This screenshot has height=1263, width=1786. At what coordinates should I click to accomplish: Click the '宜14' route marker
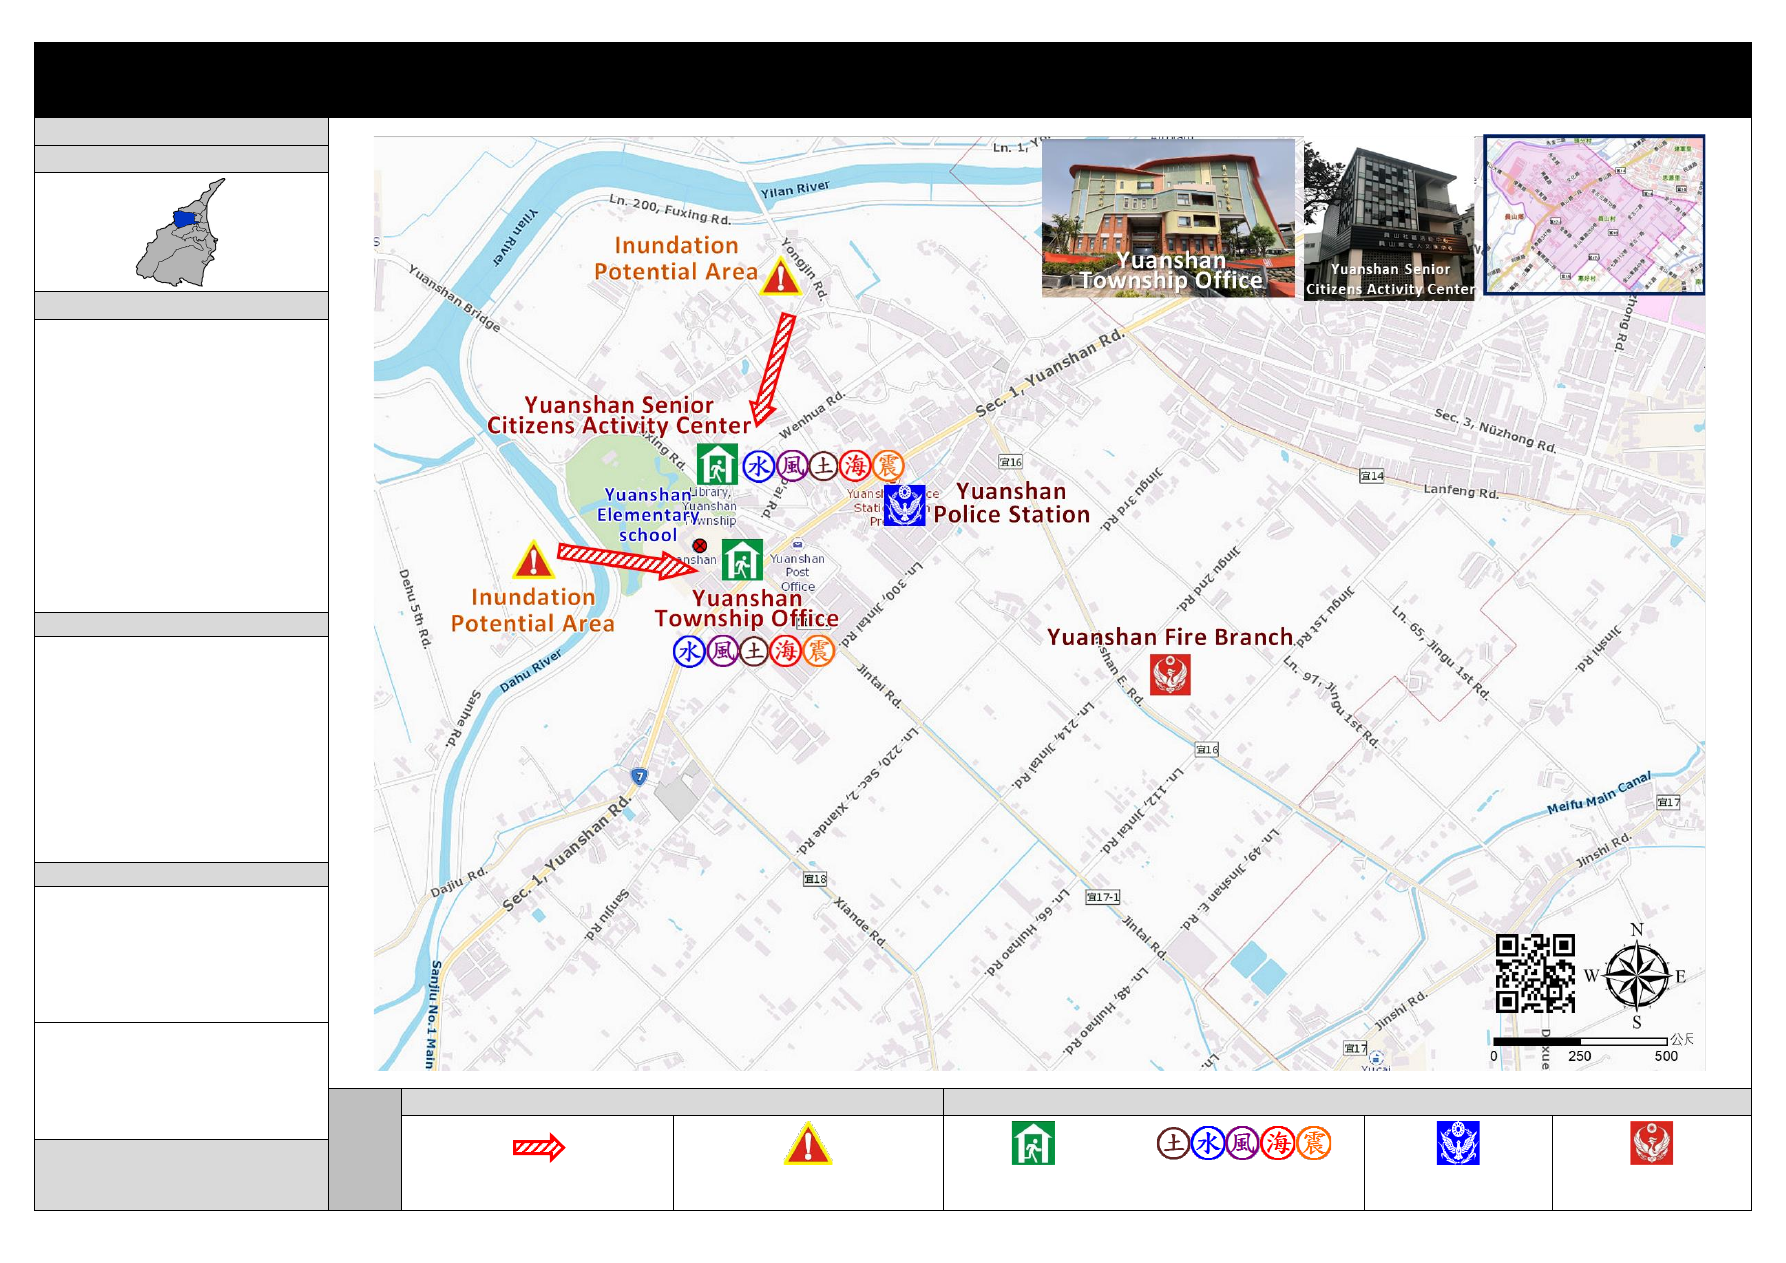coord(1372,476)
